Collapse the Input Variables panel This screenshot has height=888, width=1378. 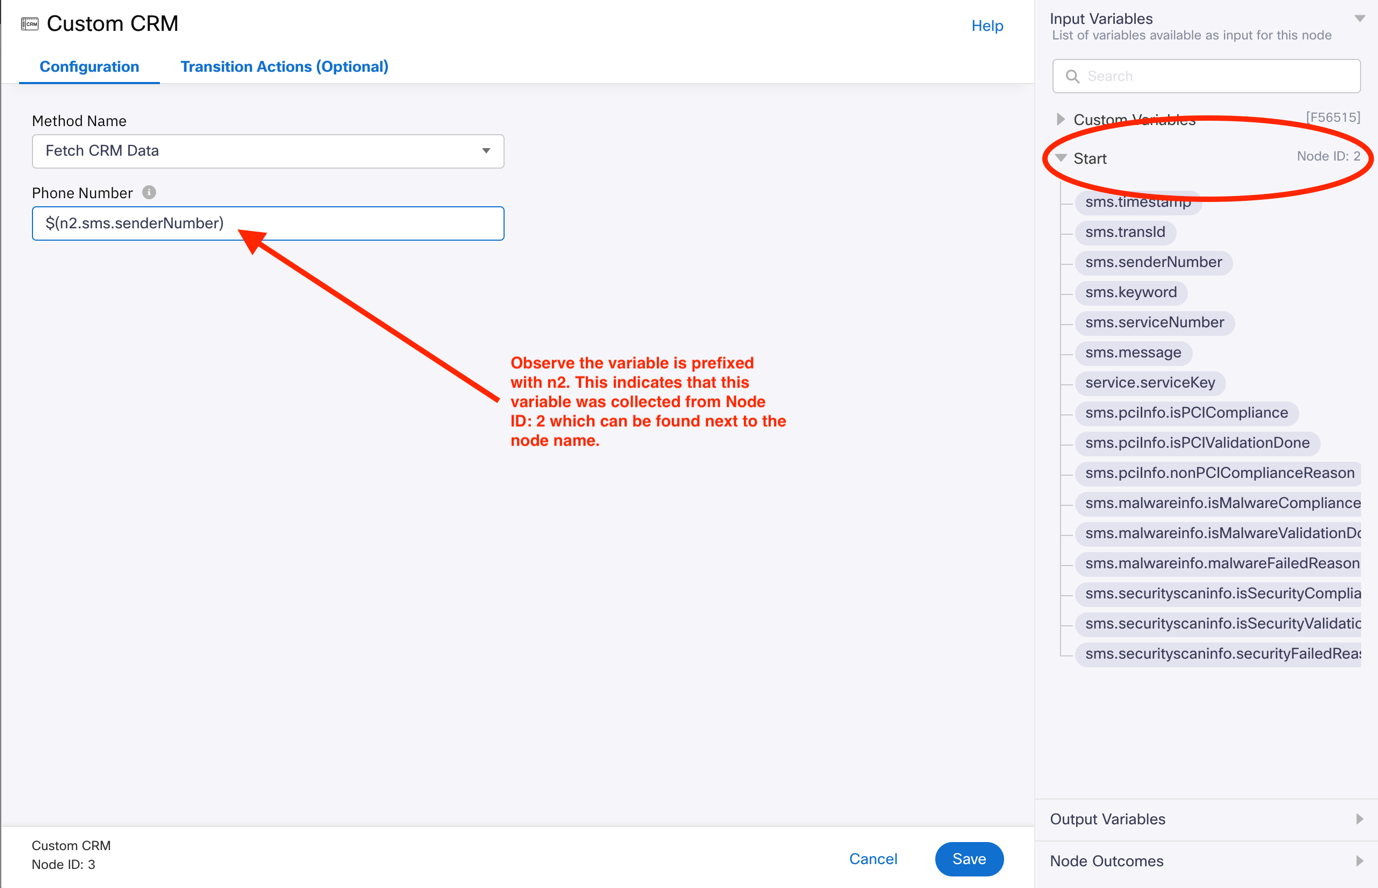[1359, 18]
